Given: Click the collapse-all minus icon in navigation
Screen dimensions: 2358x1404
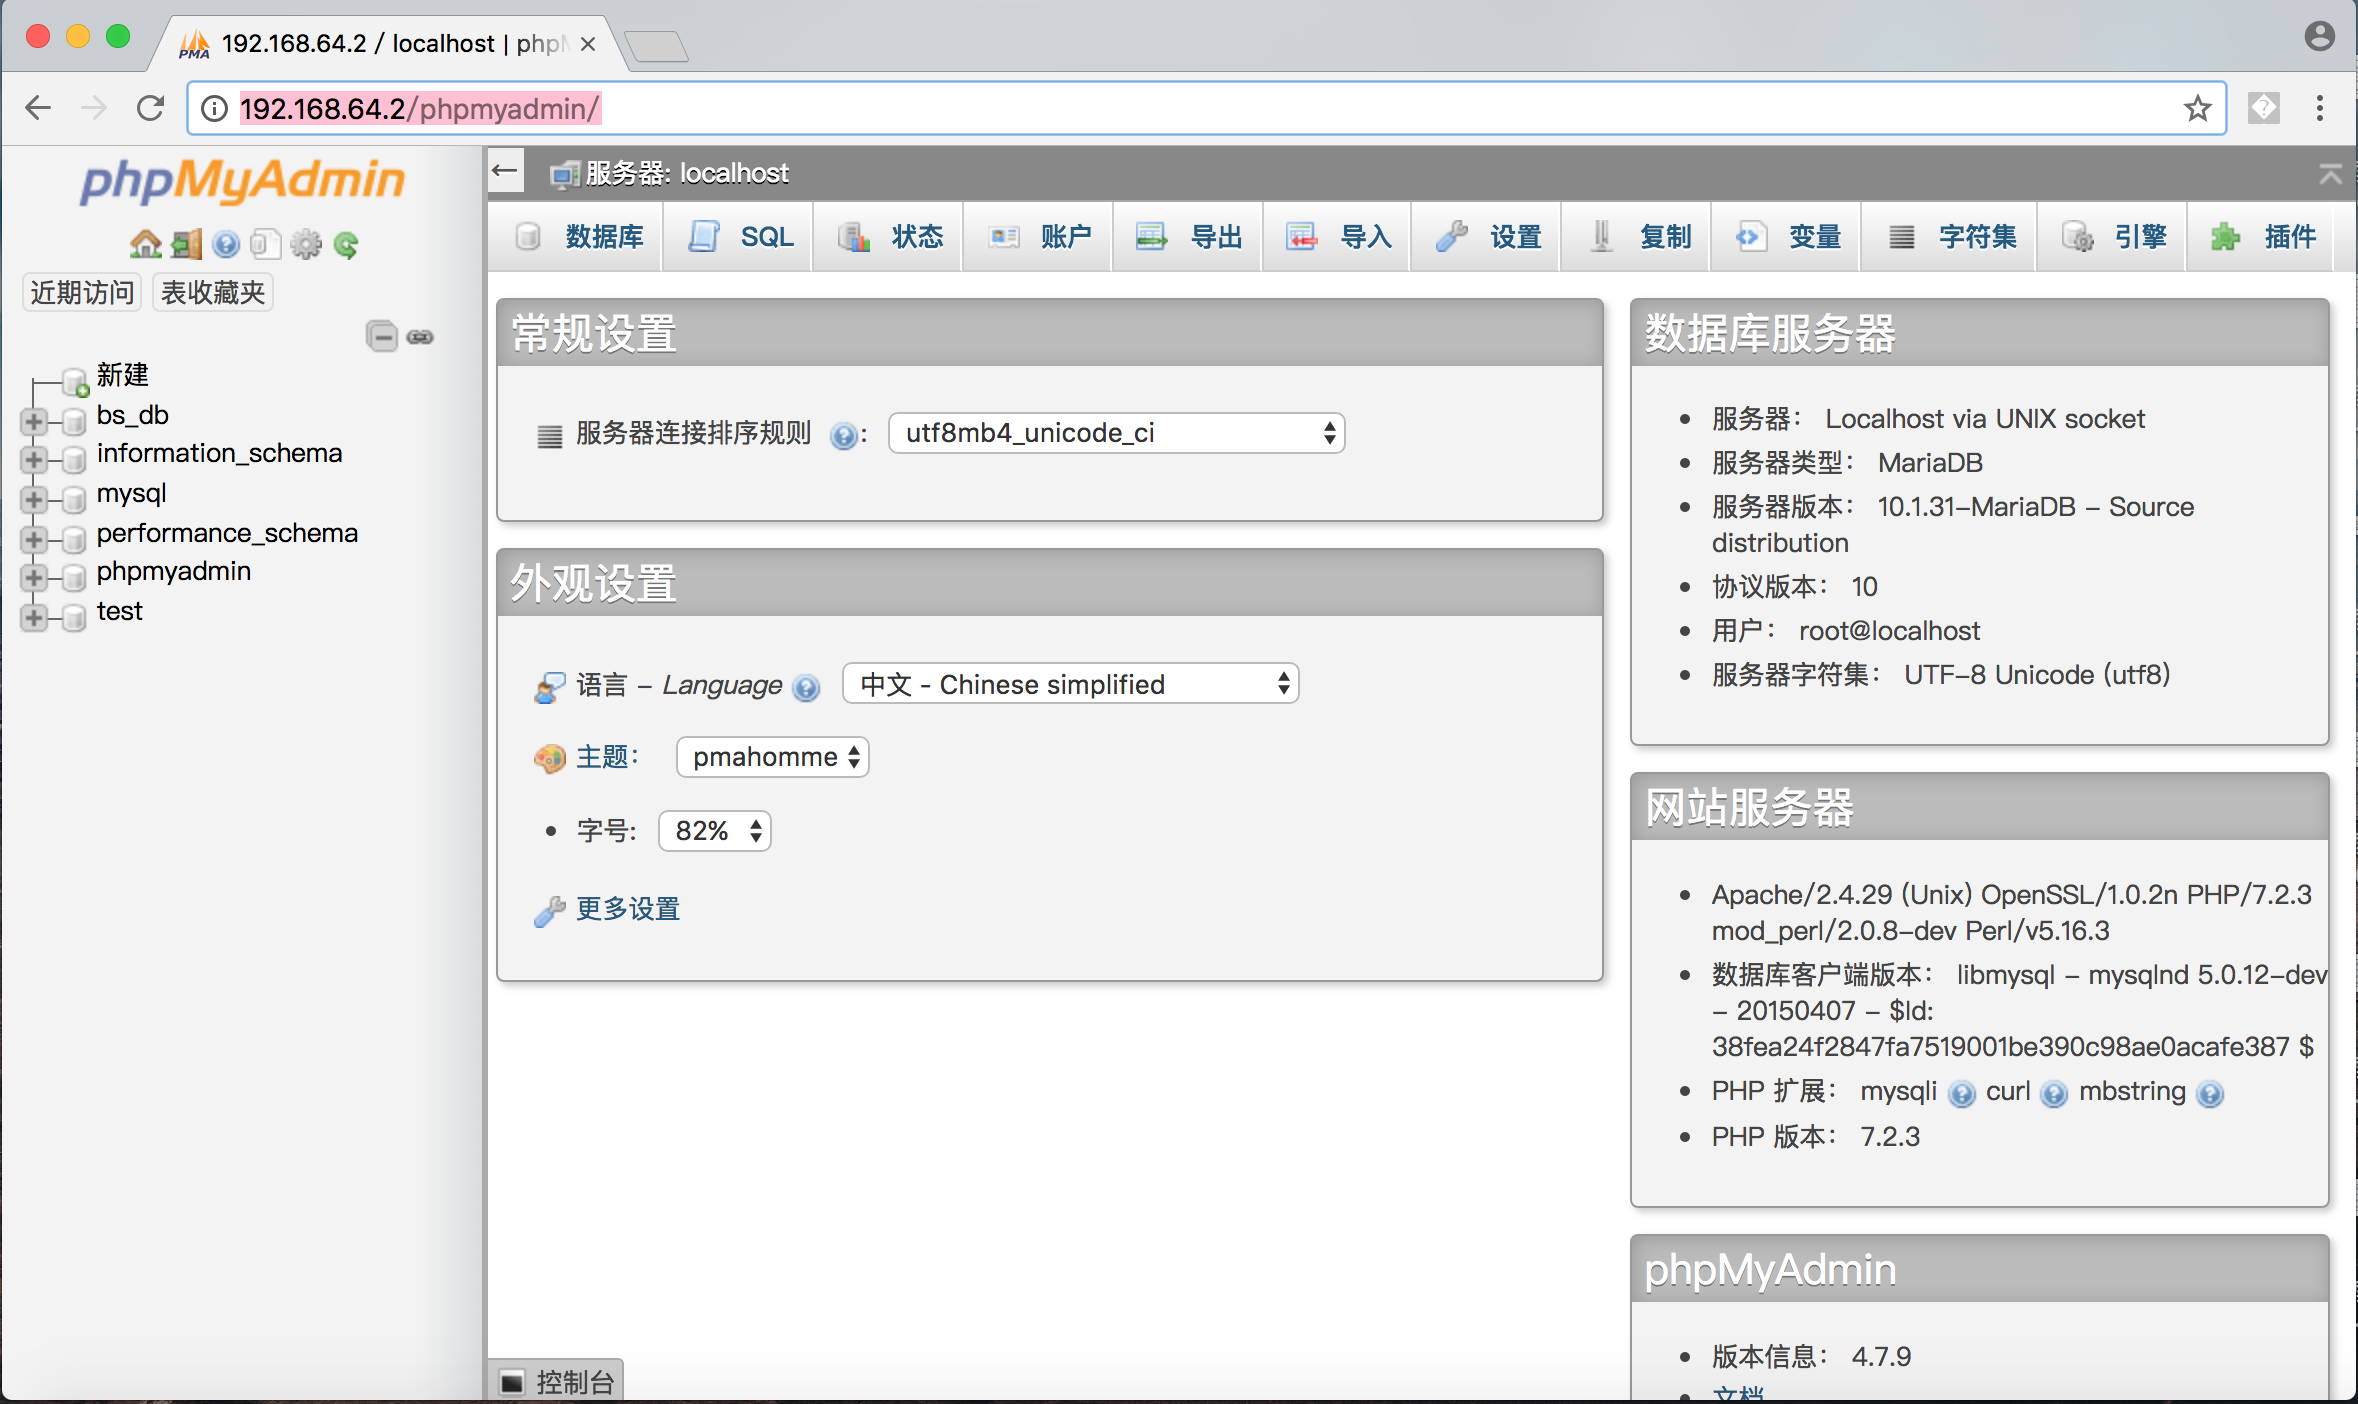Looking at the screenshot, I should point(381,336).
